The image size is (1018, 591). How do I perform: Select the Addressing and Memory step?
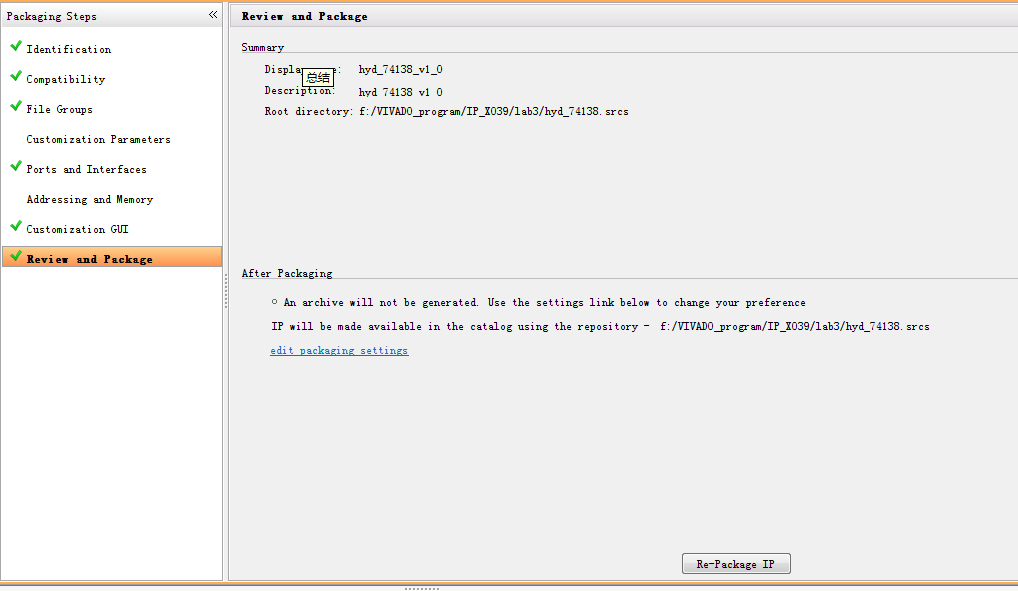coord(90,199)
